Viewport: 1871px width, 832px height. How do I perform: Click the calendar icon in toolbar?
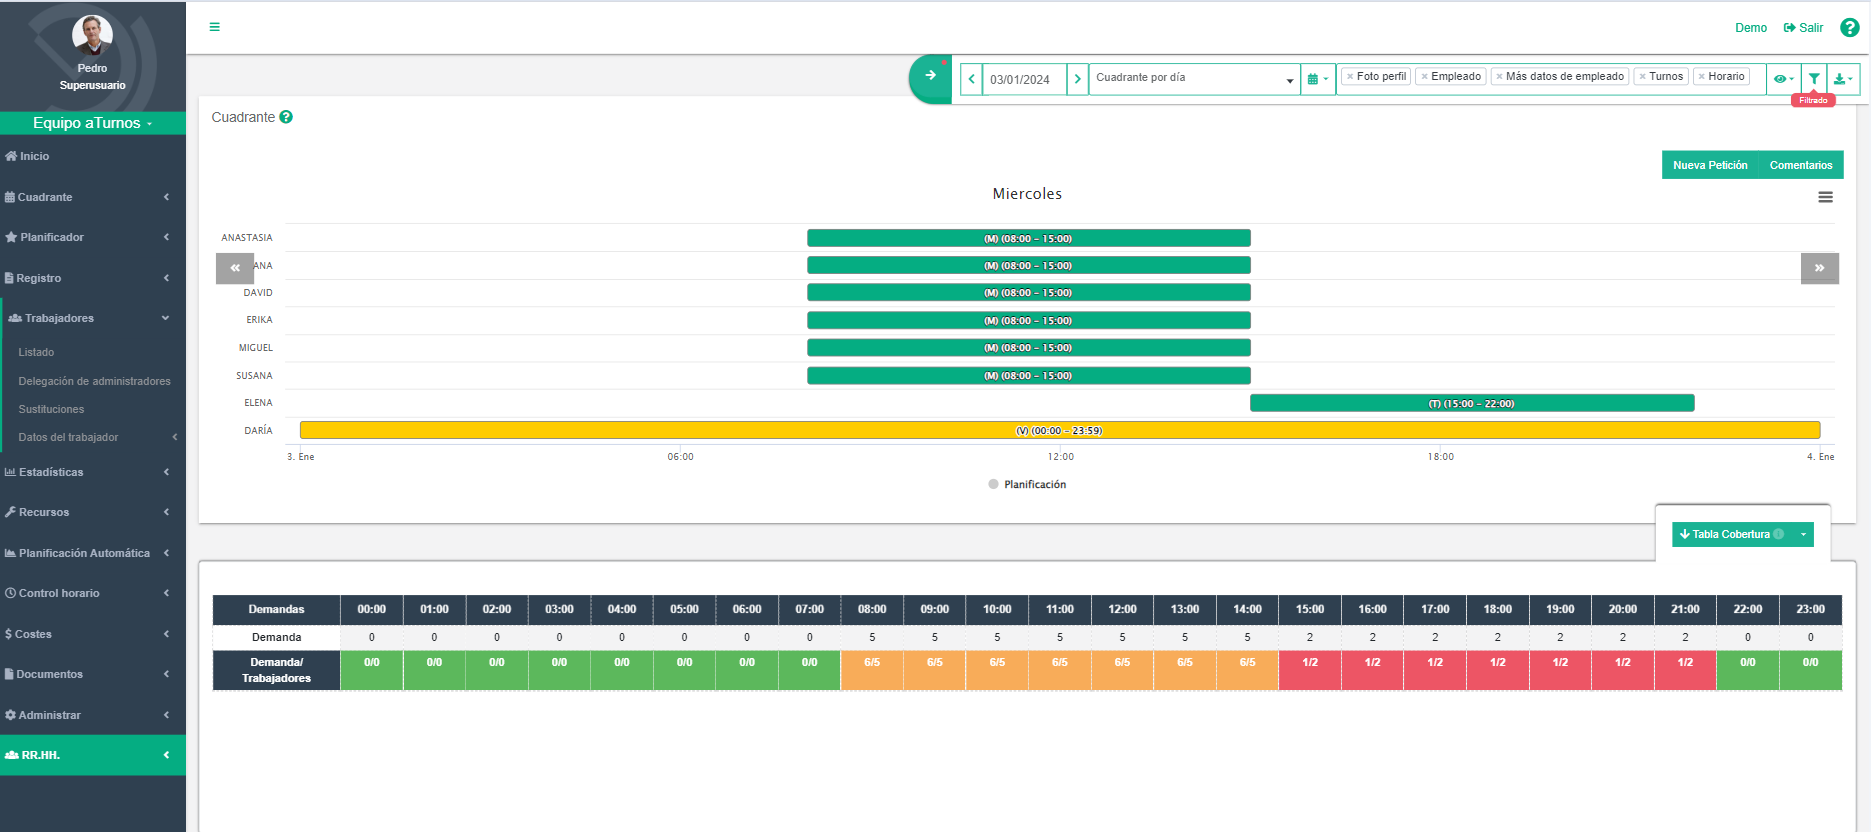tap(1317, 79)
